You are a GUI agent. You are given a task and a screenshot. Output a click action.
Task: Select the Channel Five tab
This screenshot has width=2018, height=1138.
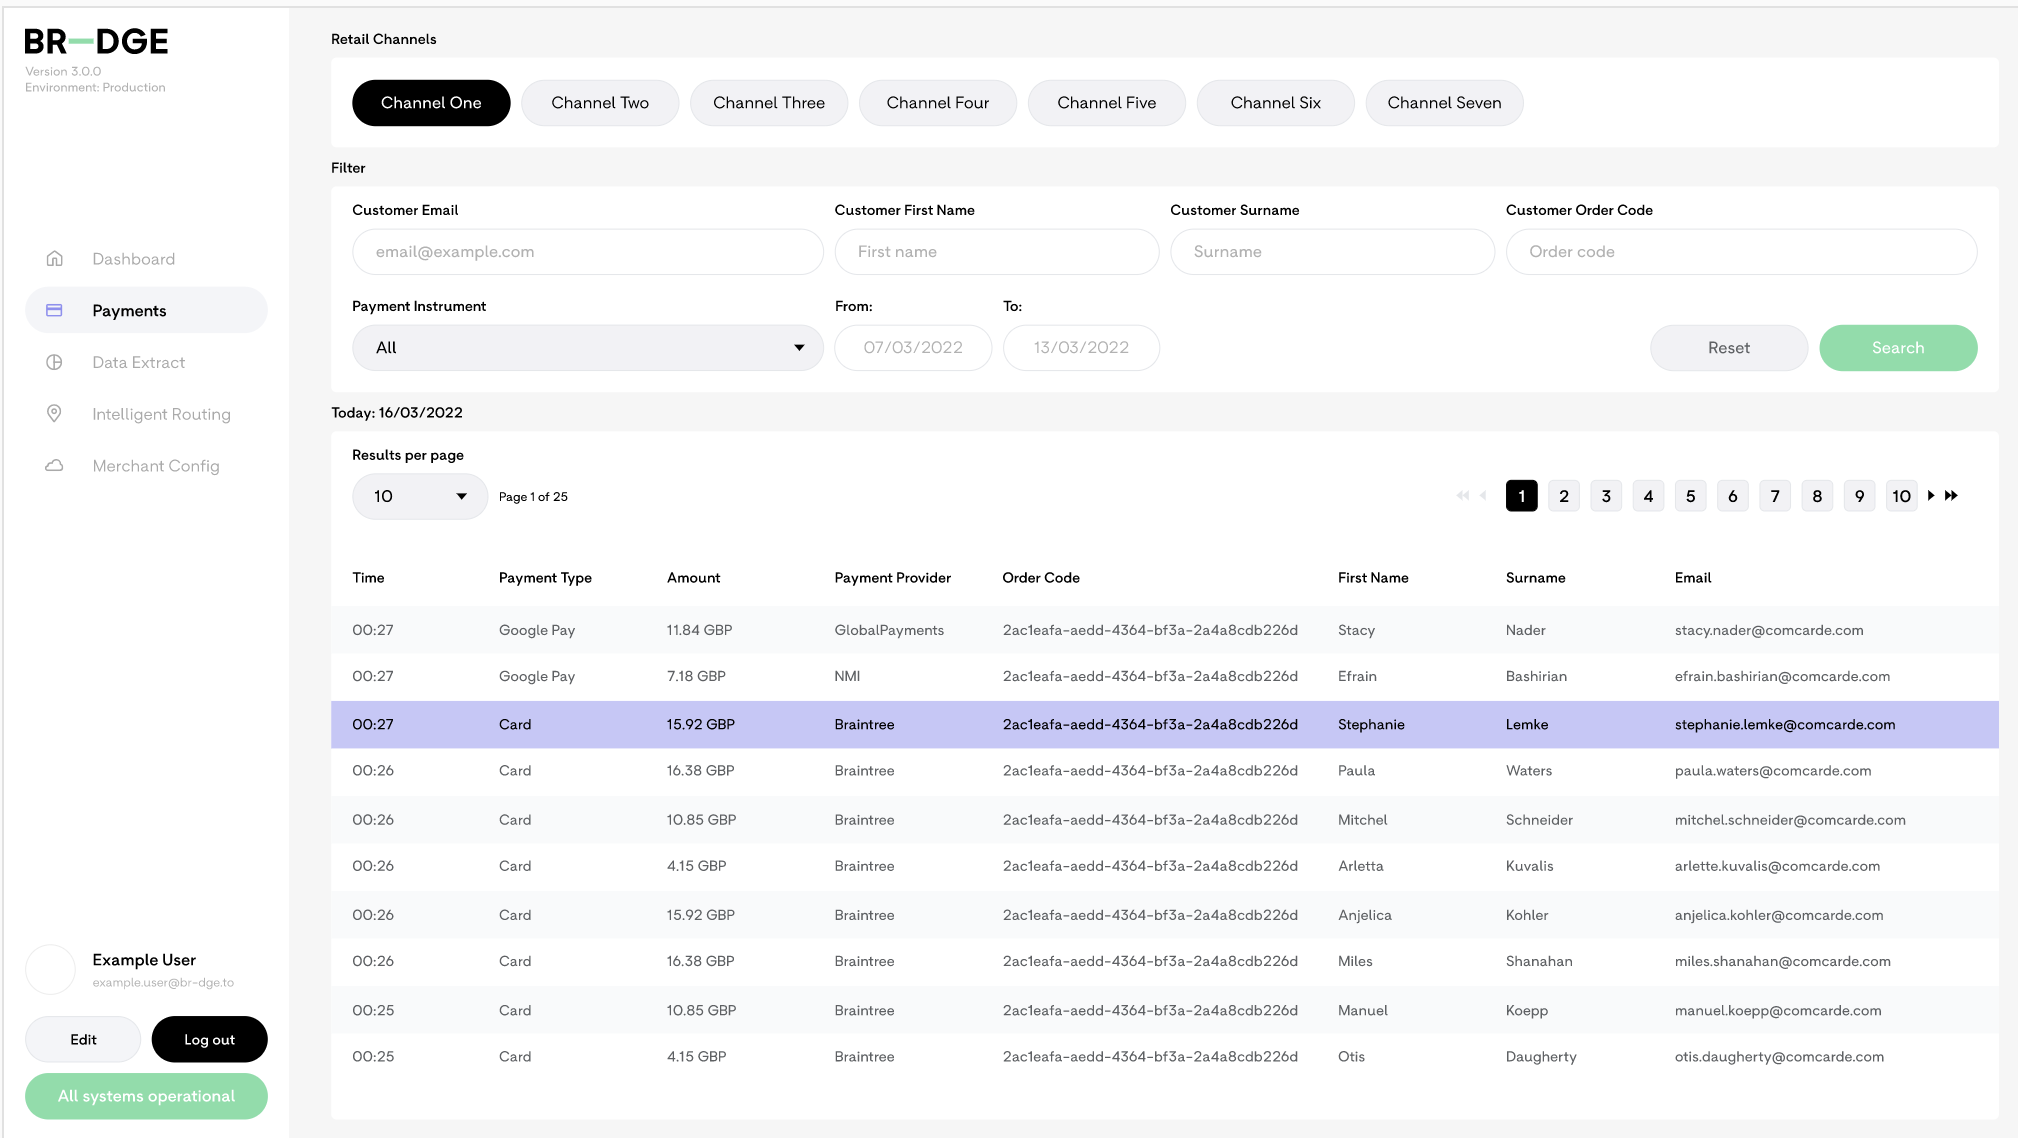coord(1106,102)
